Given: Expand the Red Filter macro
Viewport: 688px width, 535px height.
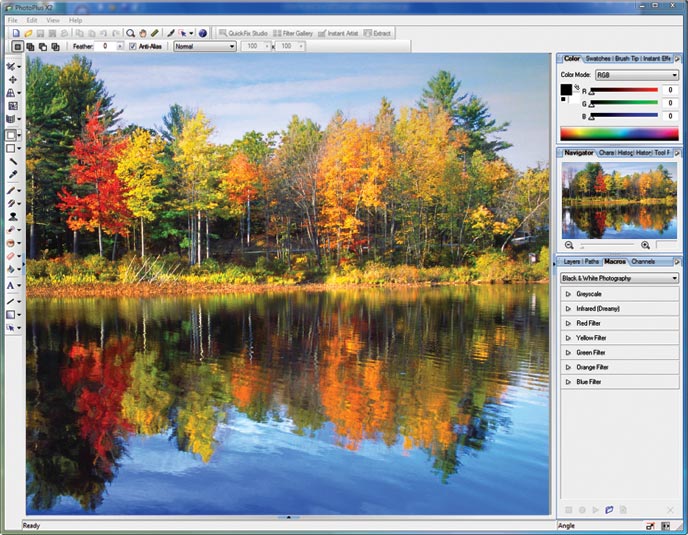Looking at the screenshot, I should tap(568, 323).
